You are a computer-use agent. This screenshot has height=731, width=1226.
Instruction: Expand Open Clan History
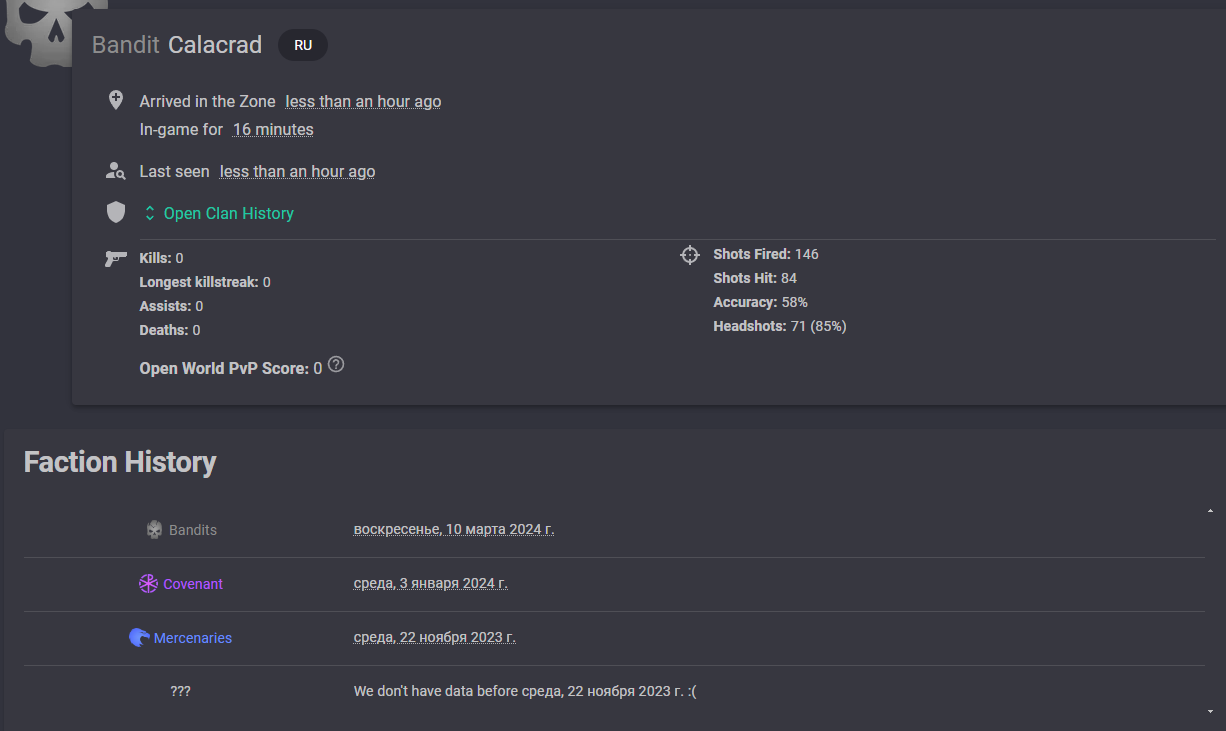pos(218,213)
